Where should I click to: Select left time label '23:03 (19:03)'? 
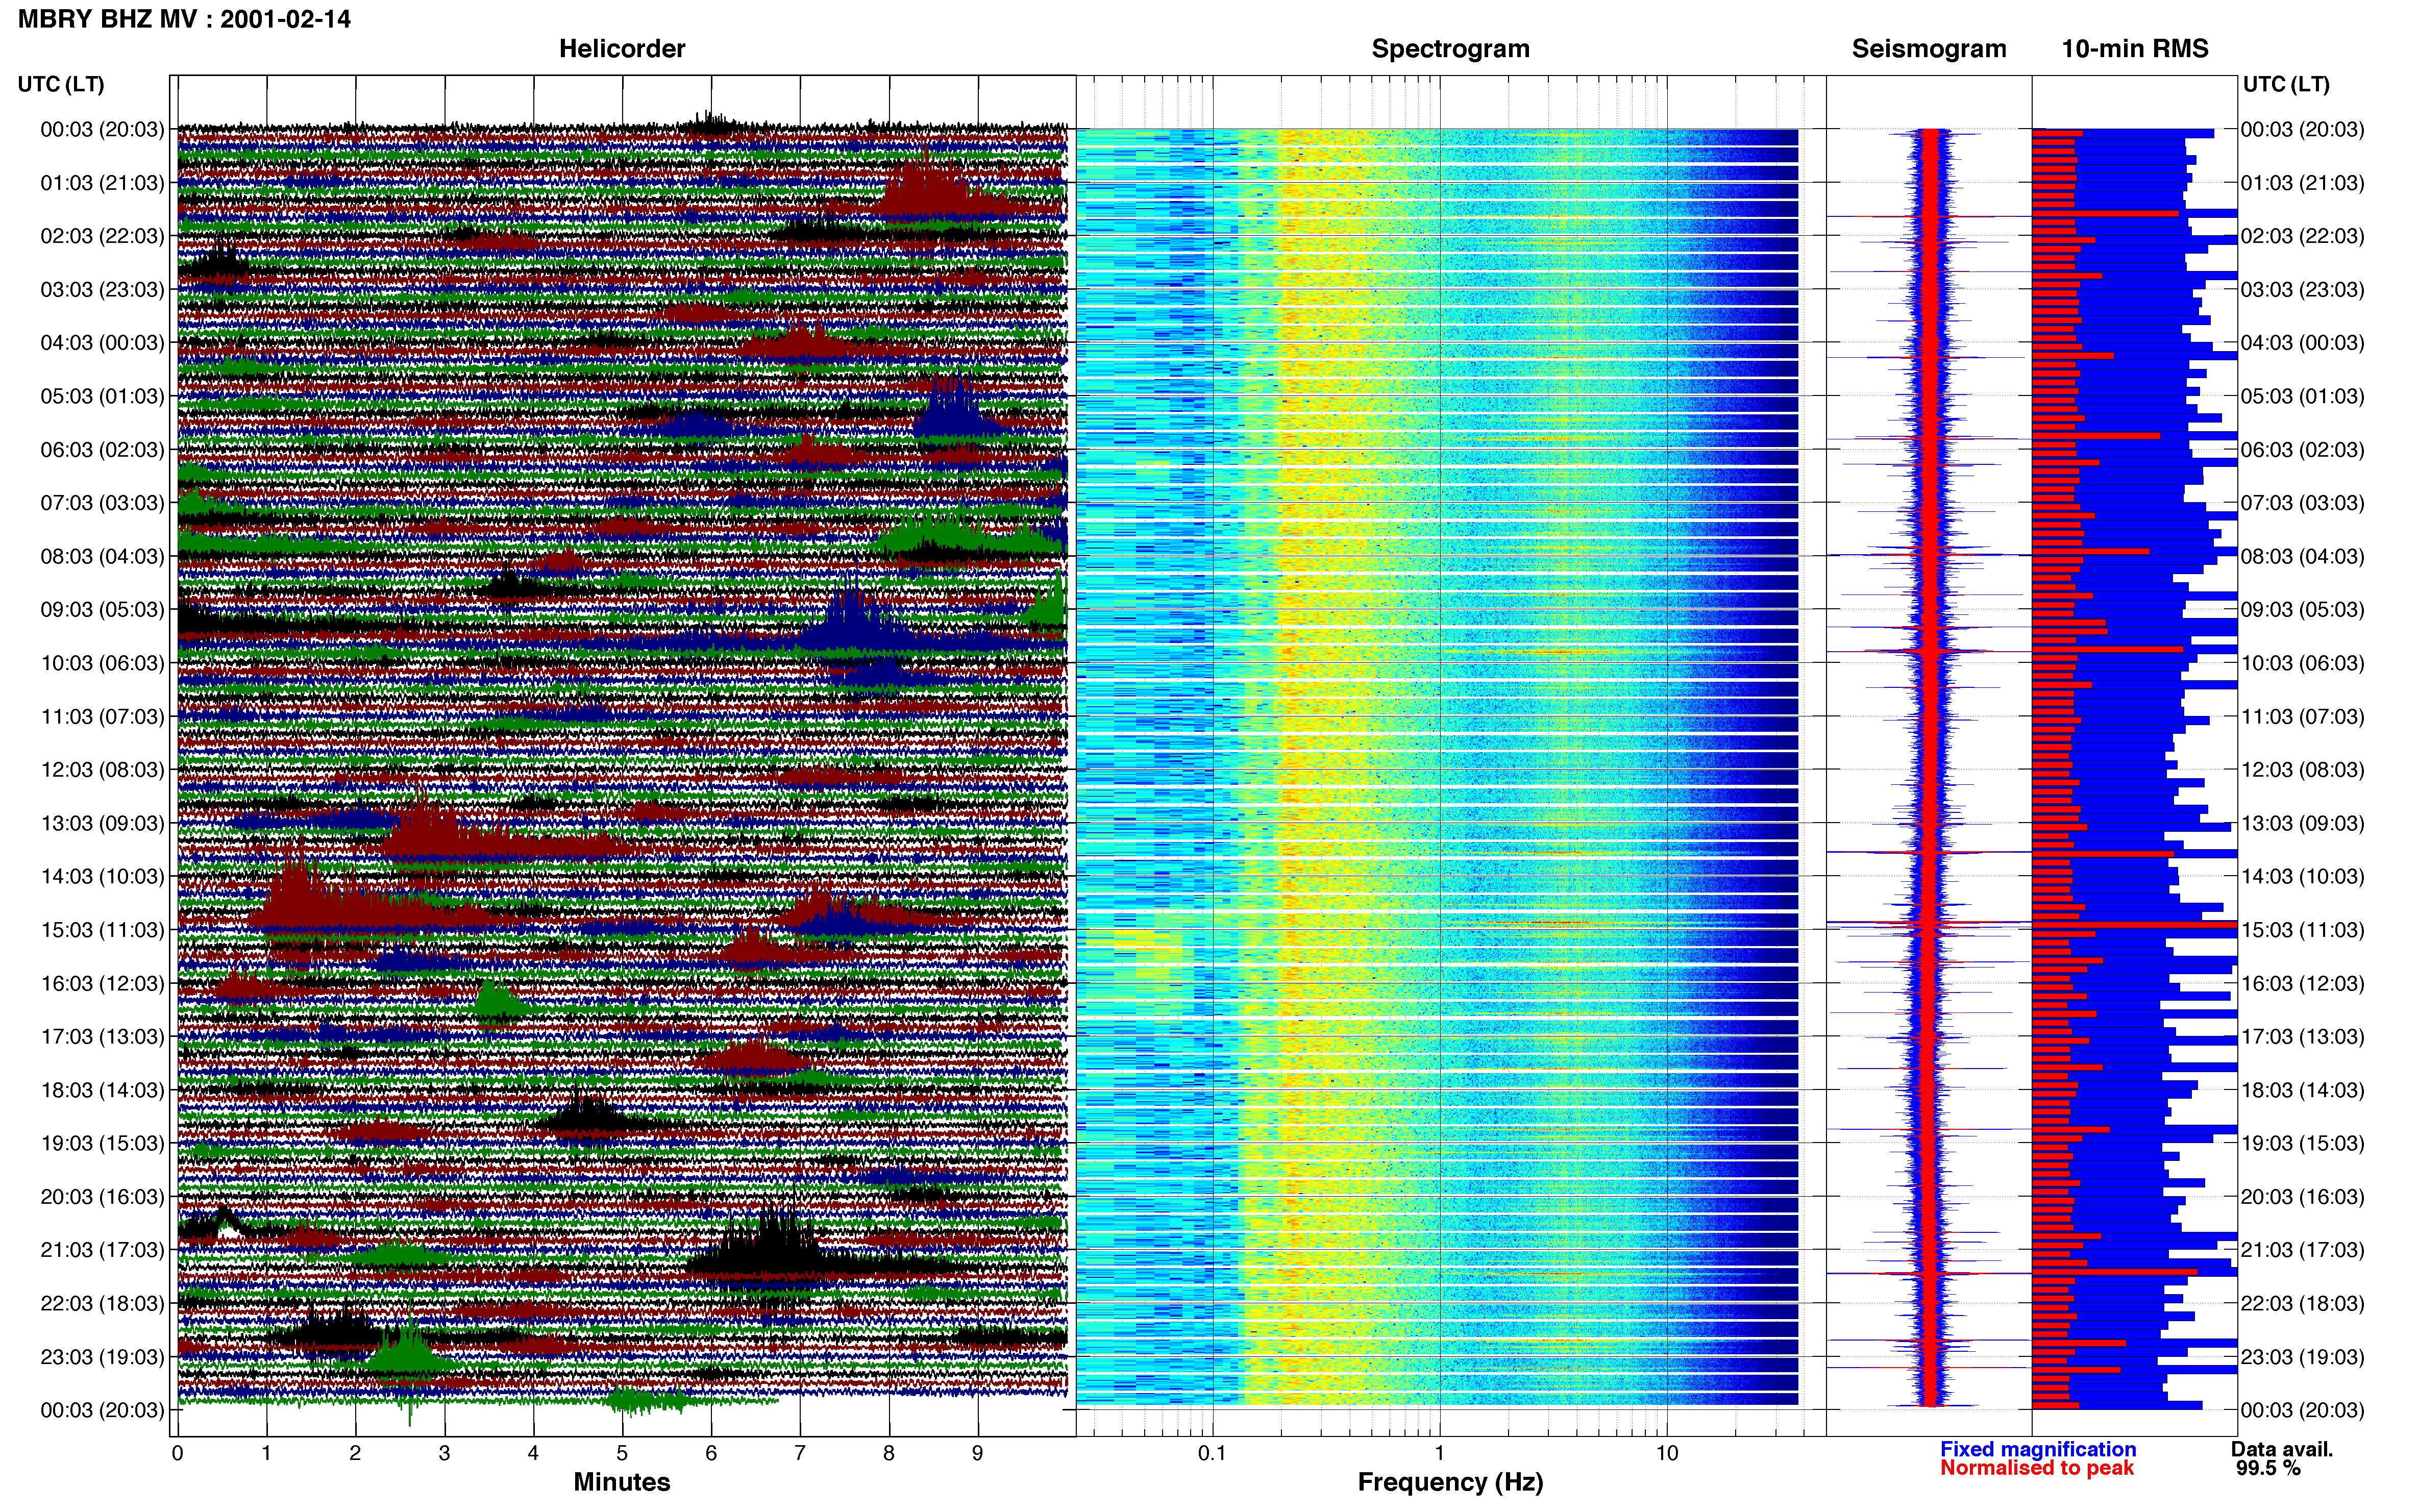[102, 1357]
